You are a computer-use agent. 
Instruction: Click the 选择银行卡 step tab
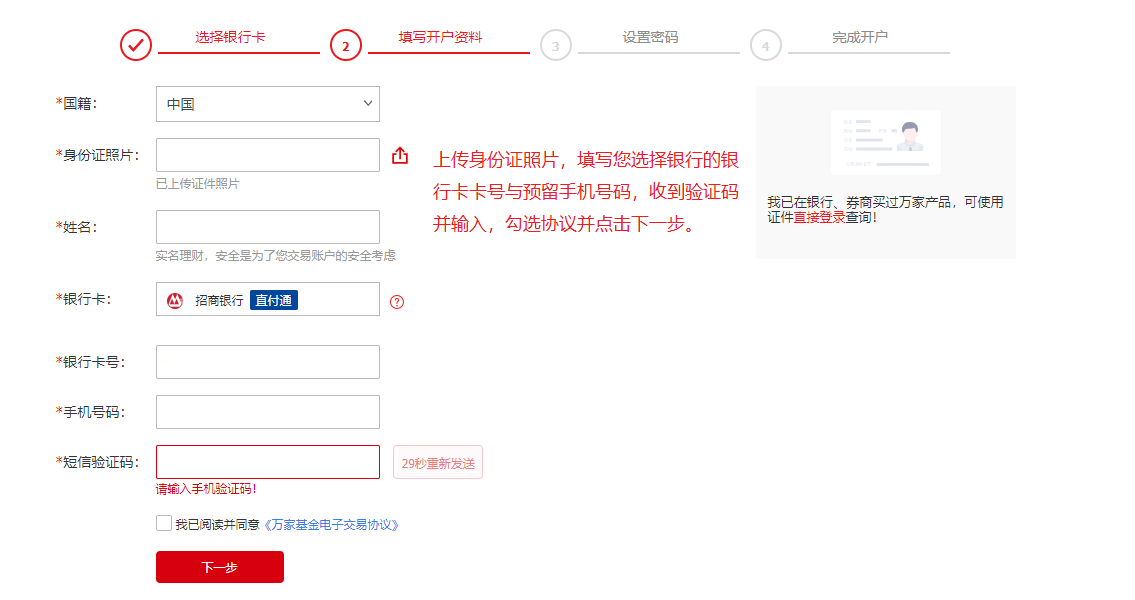click(230, 37)
